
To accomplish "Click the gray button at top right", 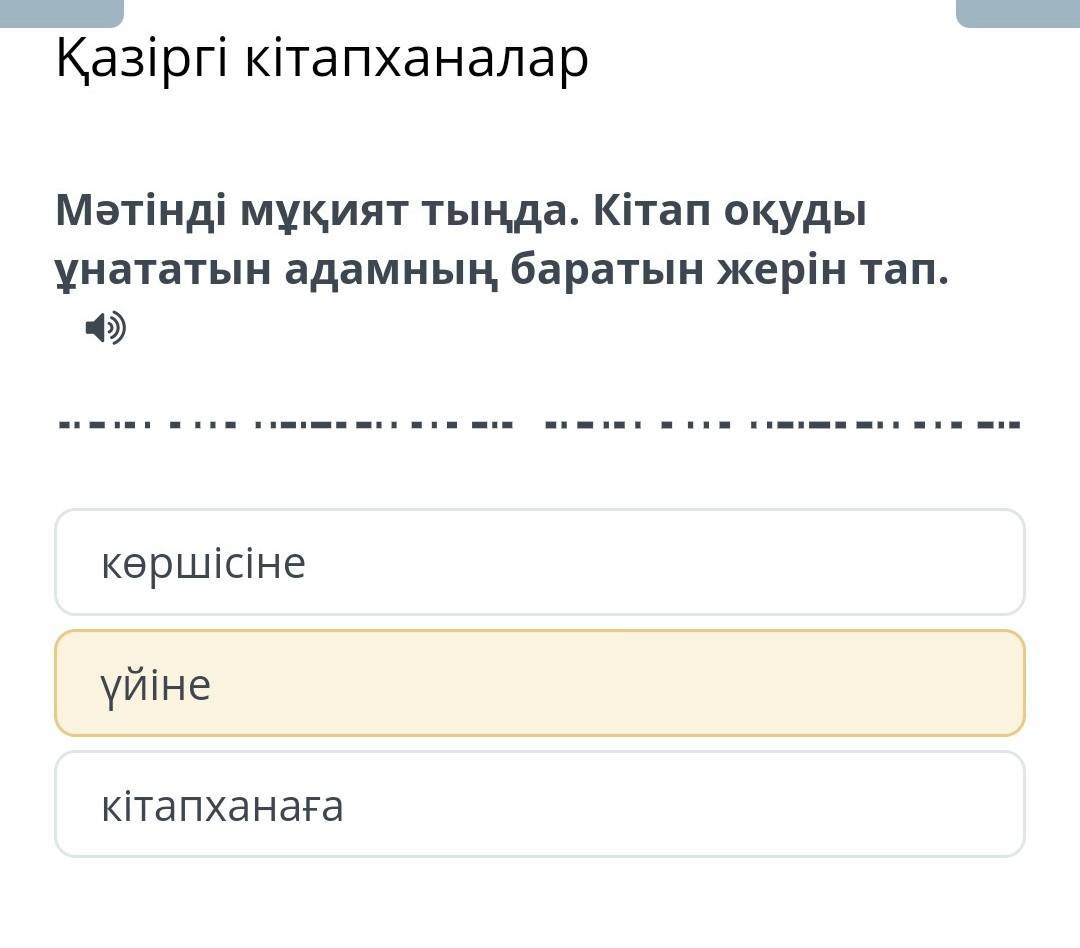I will [x=1018, y=13].
